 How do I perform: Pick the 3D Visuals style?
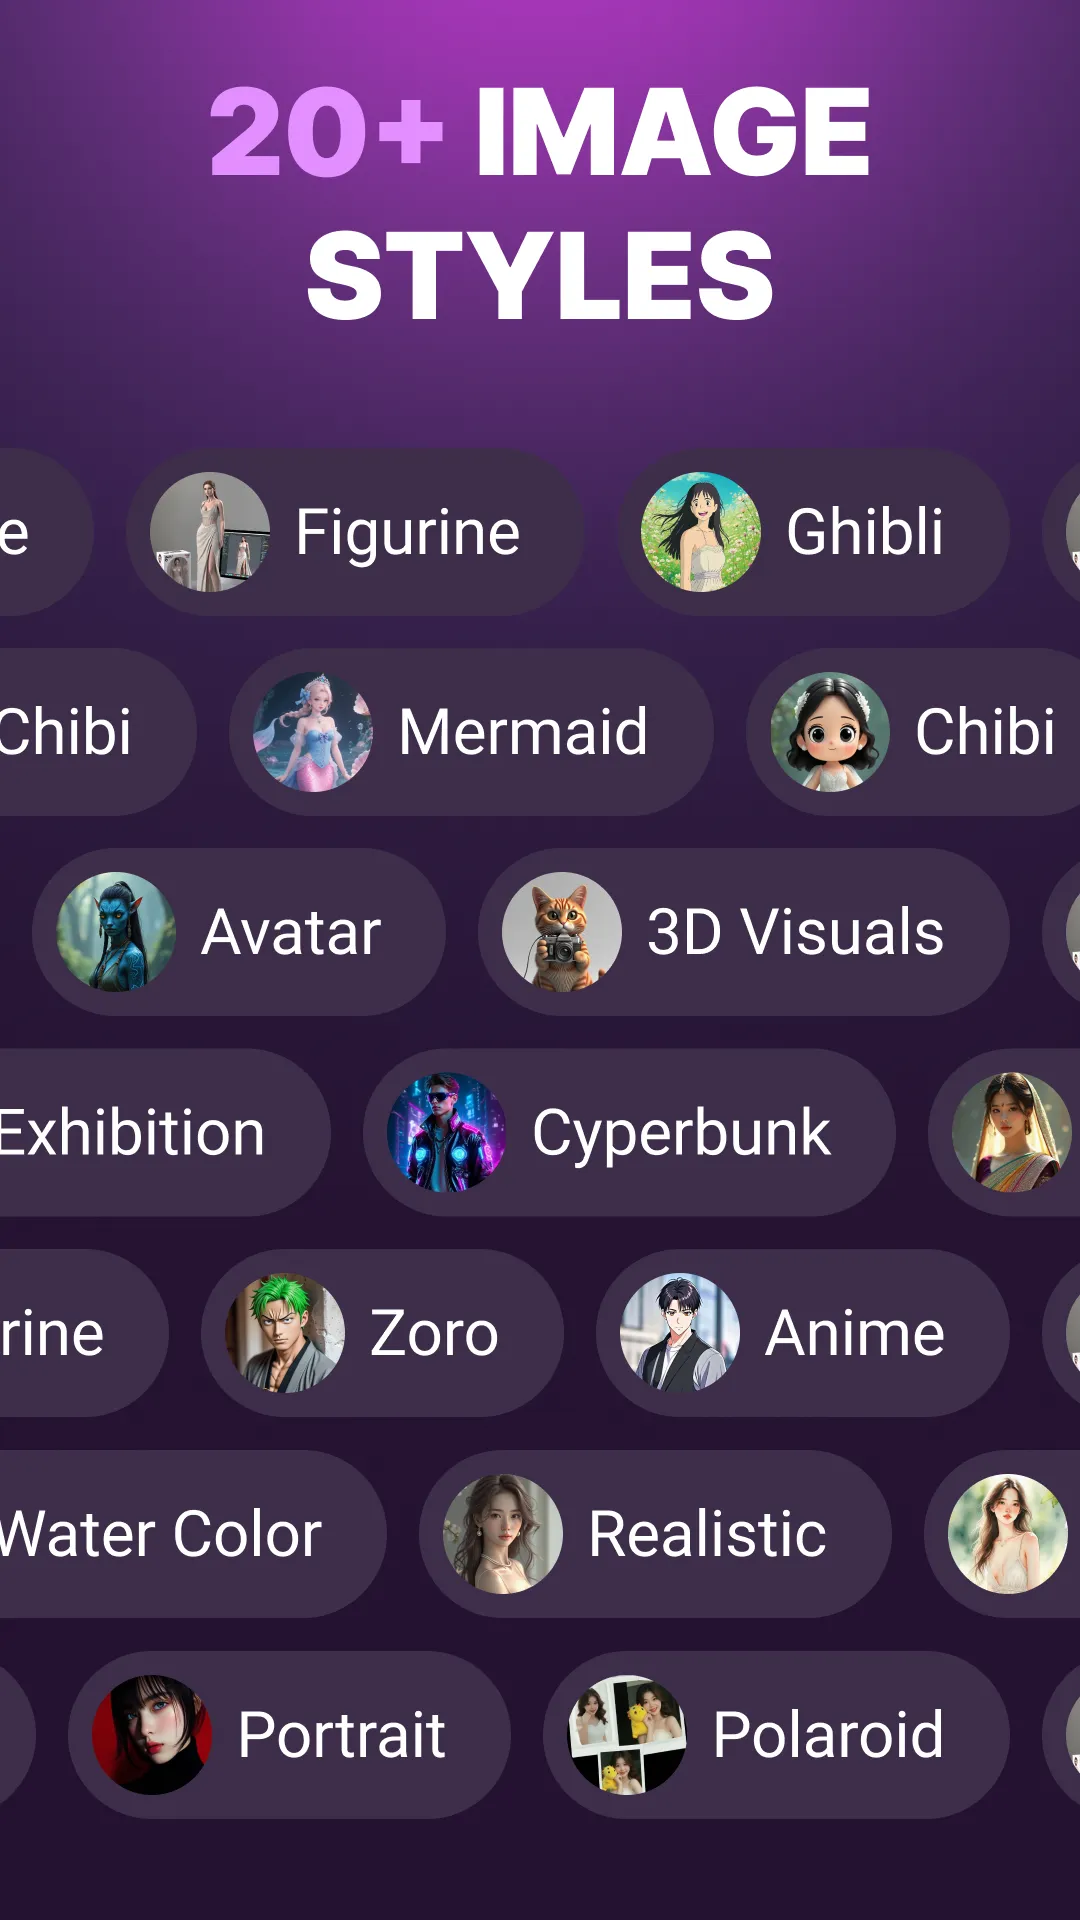tap(743, 932)
